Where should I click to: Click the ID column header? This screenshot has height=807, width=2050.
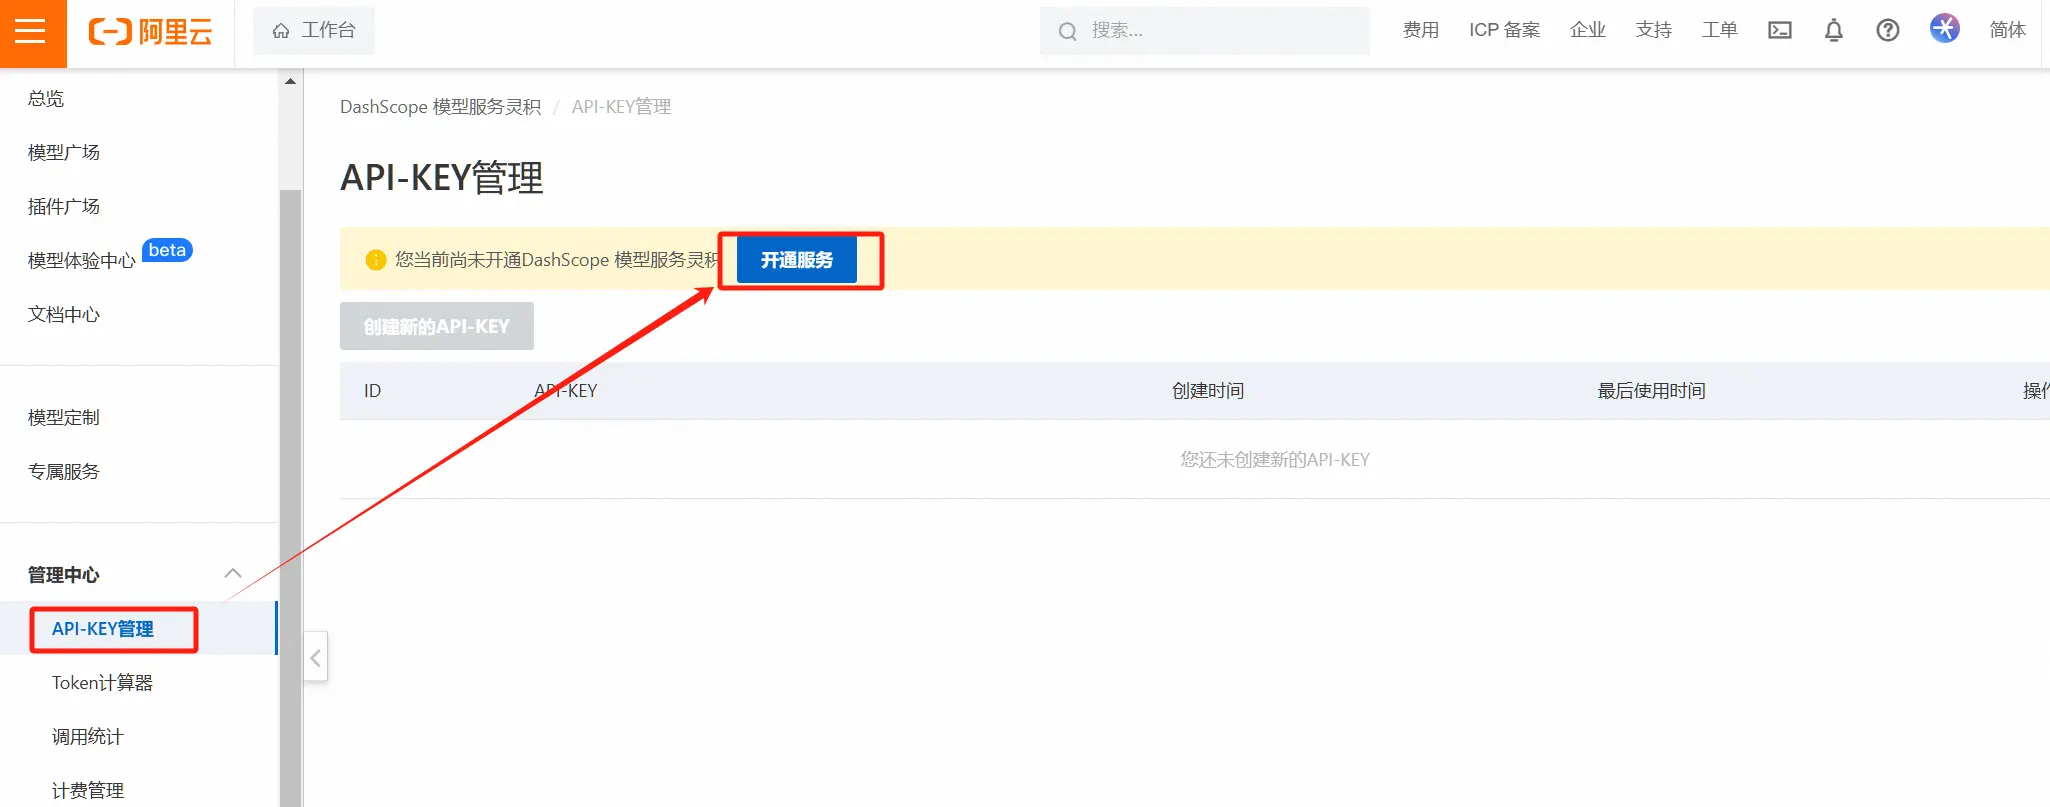pos(372,391)
